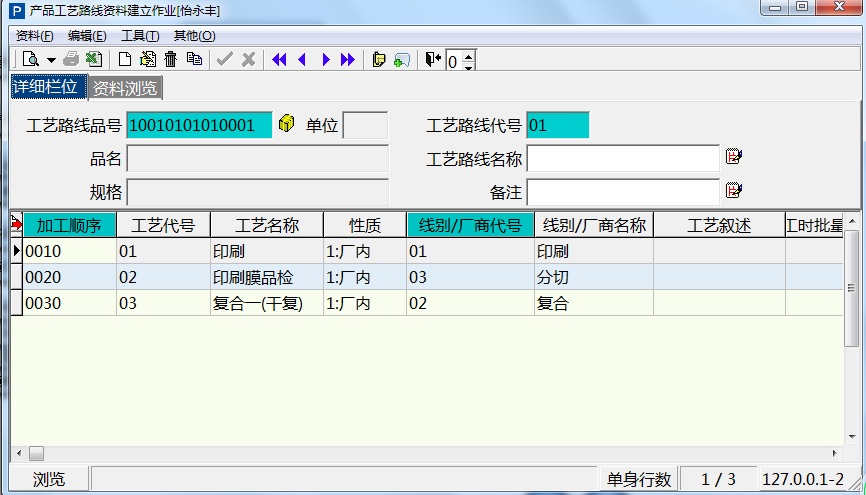The width and height of the screenshot is (866, 495).
Task: Open the 其他(O) menu
Action: (194, 36)
